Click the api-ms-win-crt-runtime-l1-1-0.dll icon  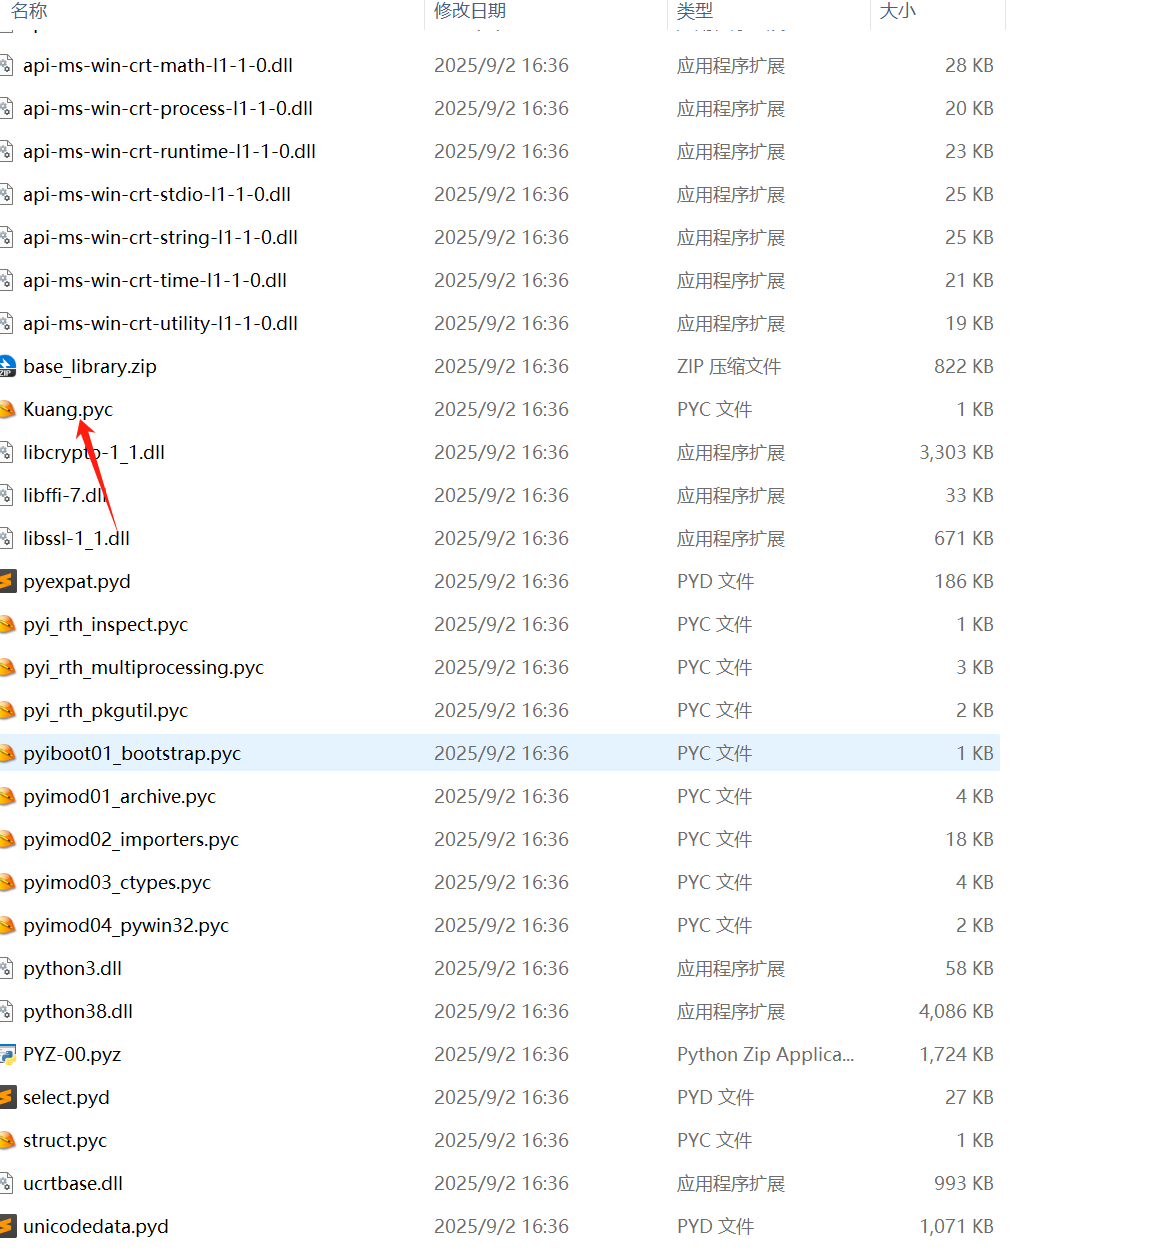7,152
